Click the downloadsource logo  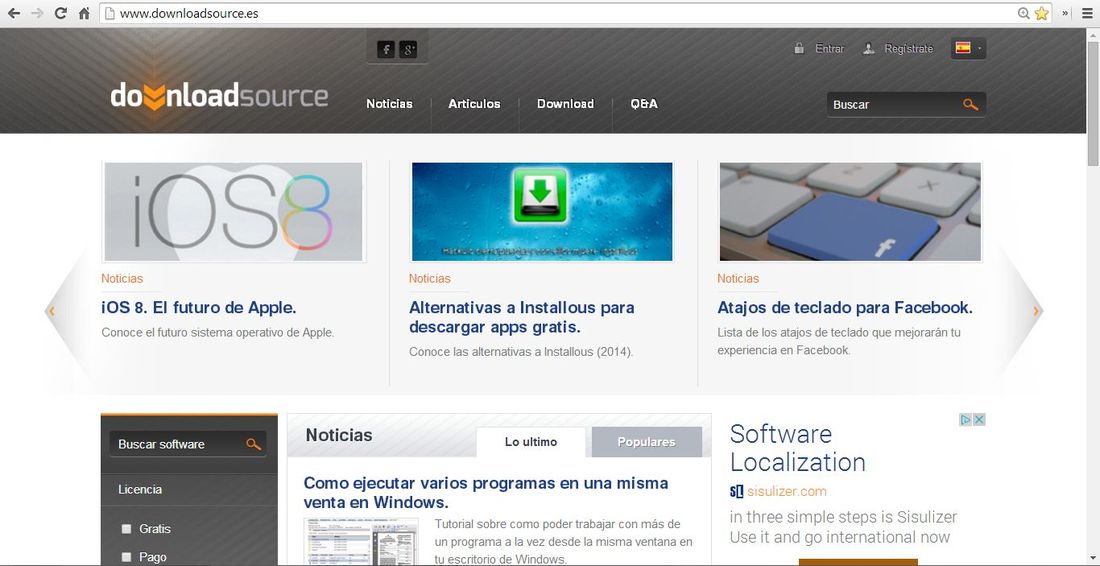tap(219, 95)
